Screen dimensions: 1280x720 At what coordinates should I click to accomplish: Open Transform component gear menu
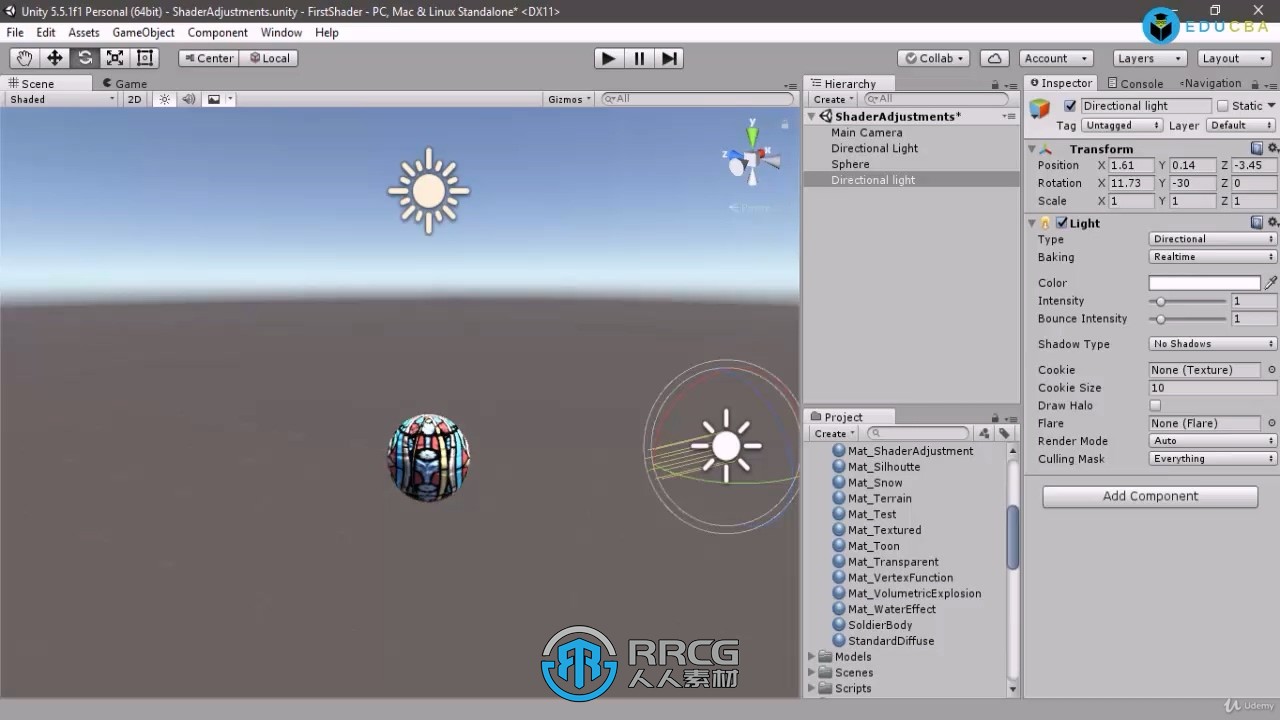point(1272,148)
